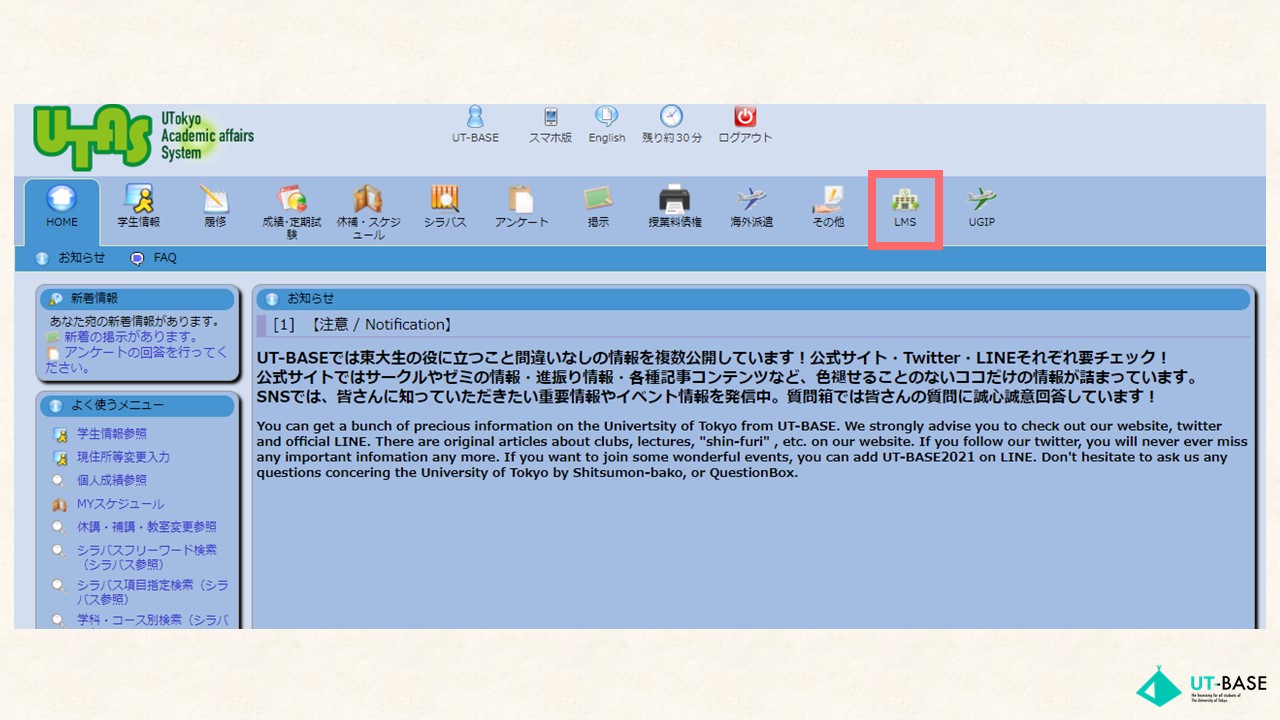Image resolution: width=1280 pixels, height=720 pixels.
Task: Go to the 掲示 bulletin tab
Action: [x=598, y=208]
